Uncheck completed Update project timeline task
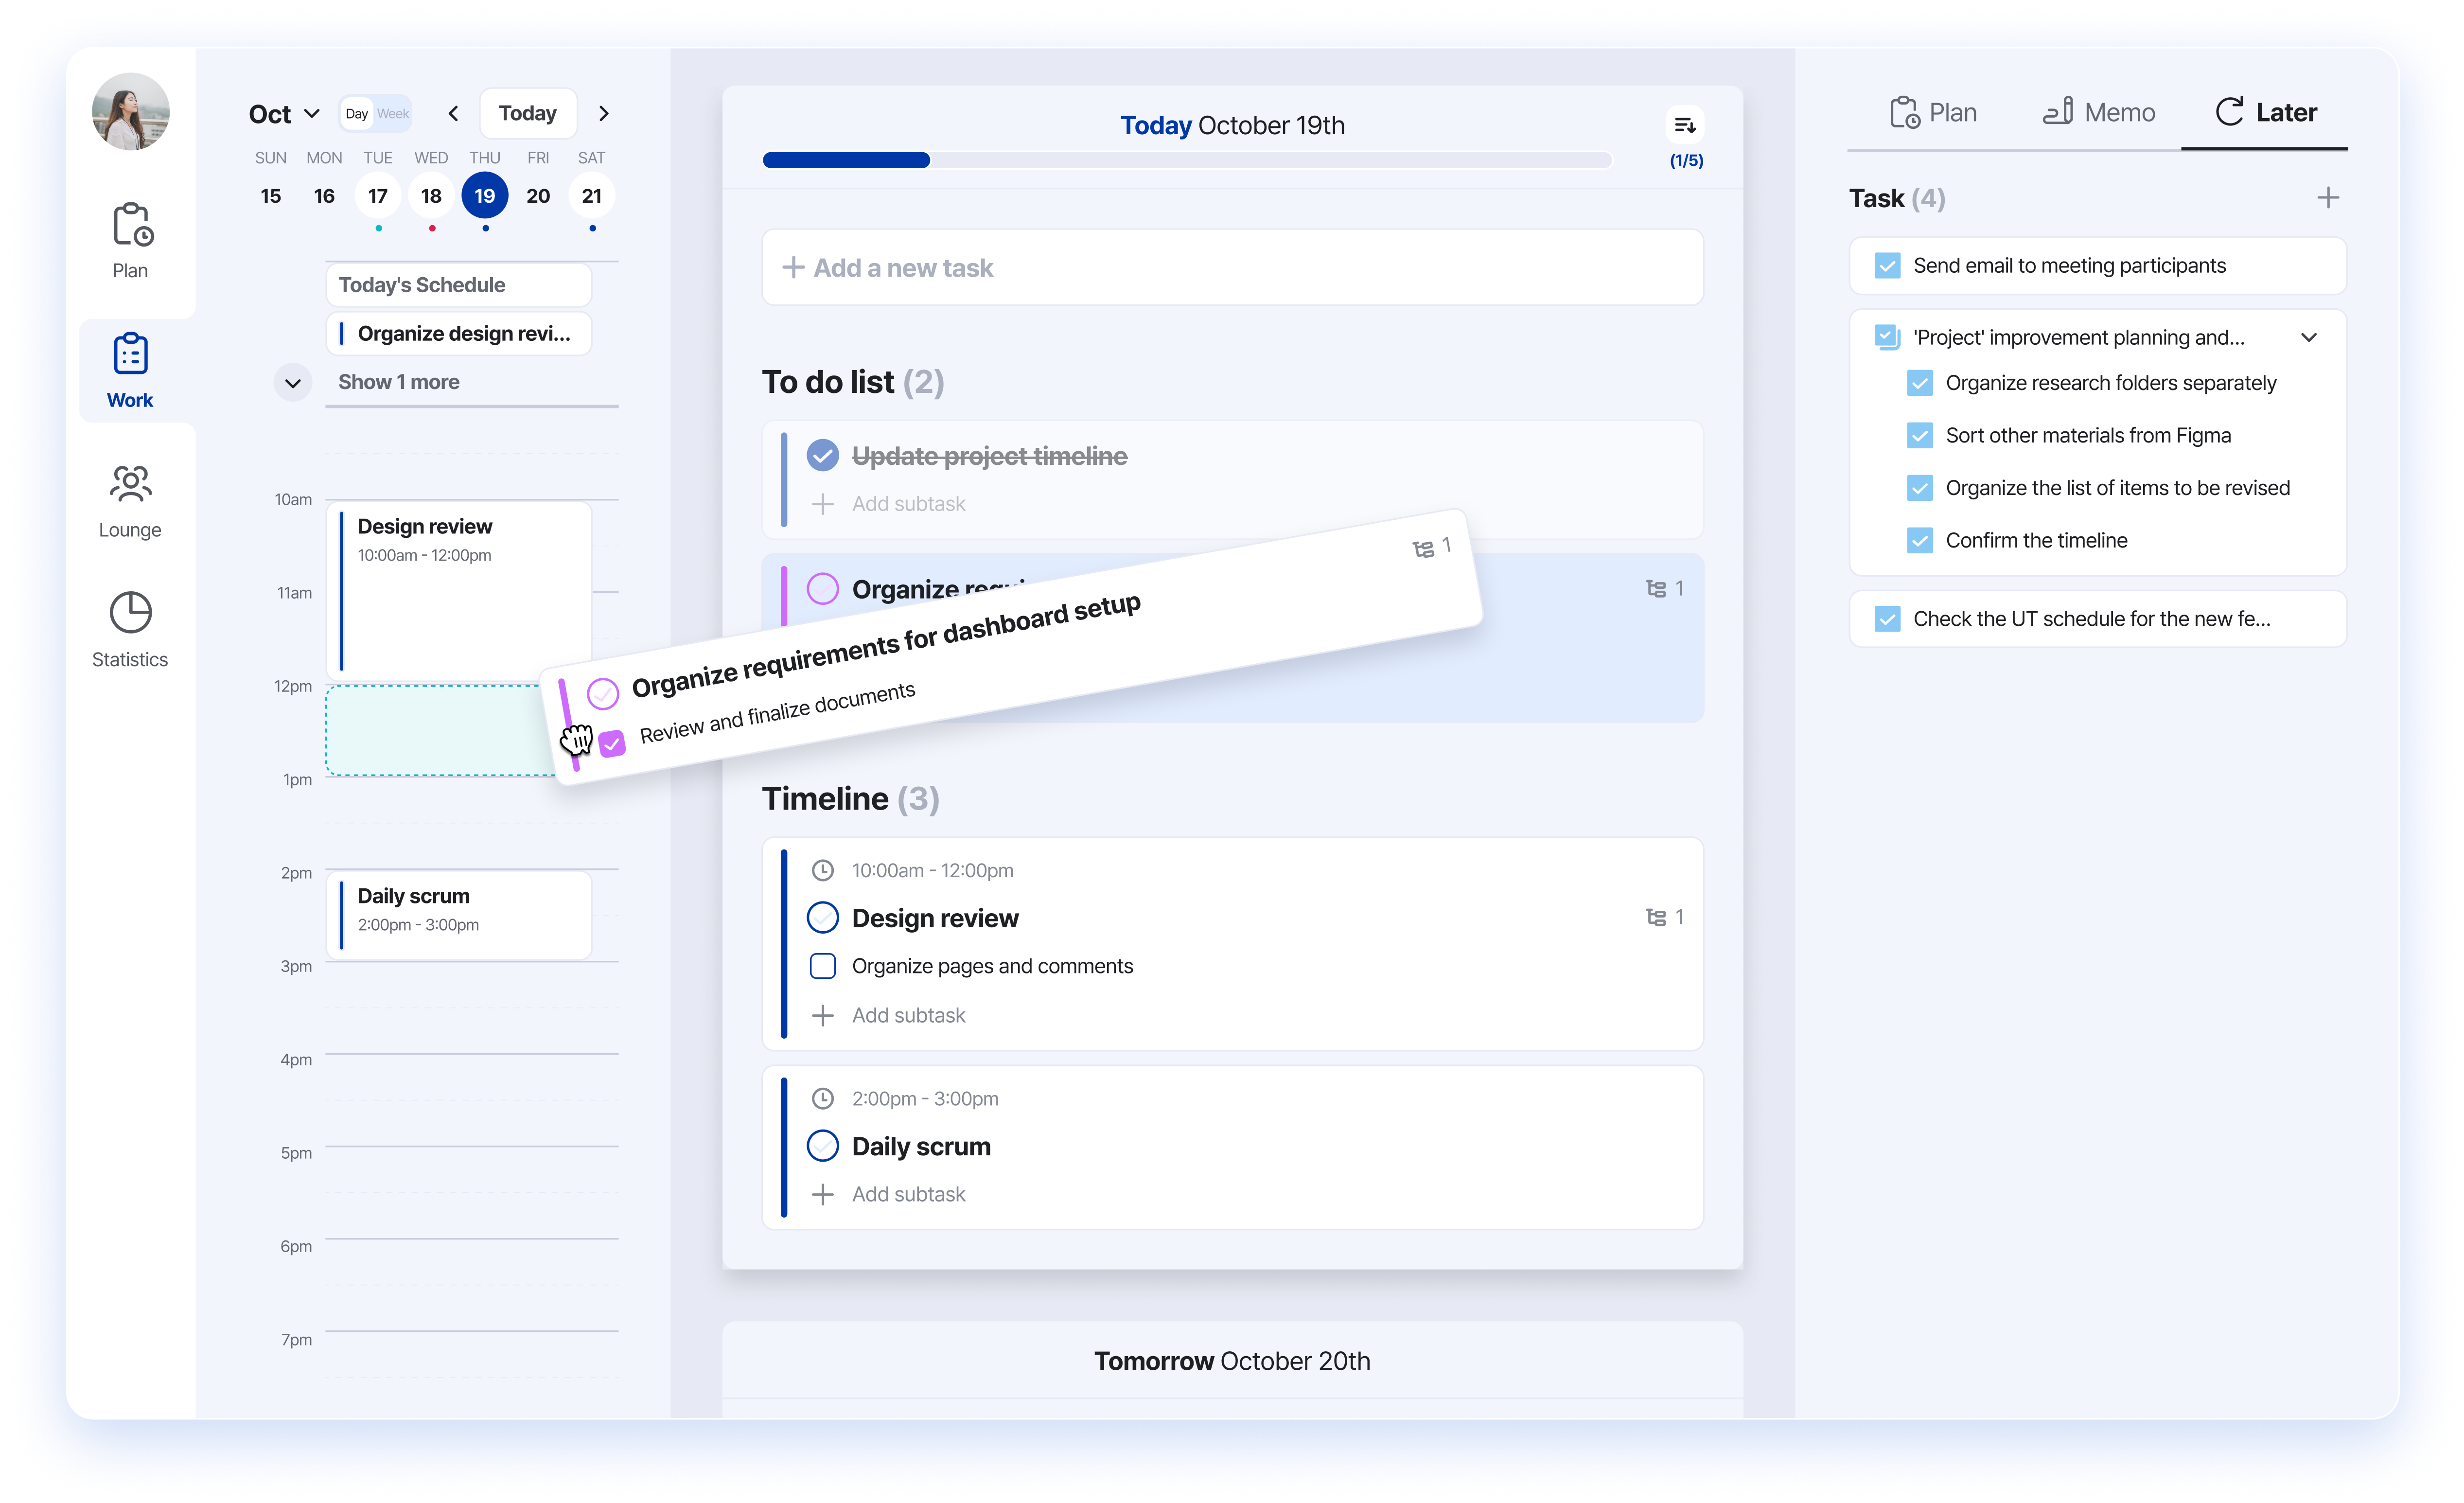 (823, 456)
